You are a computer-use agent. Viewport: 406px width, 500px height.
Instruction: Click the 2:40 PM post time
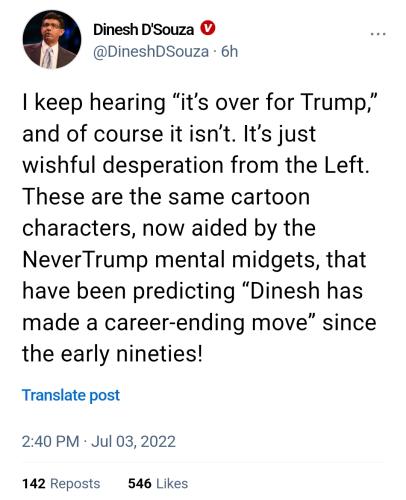(x=51, y=442)
